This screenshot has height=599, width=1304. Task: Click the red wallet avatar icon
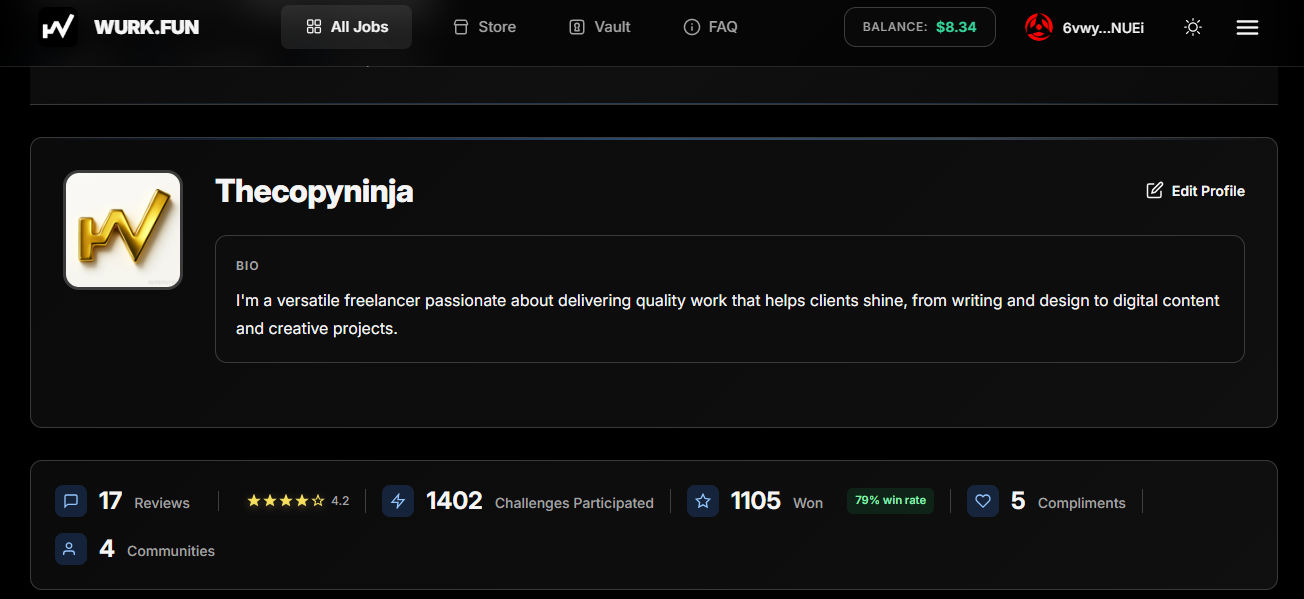pos(1039,27)
